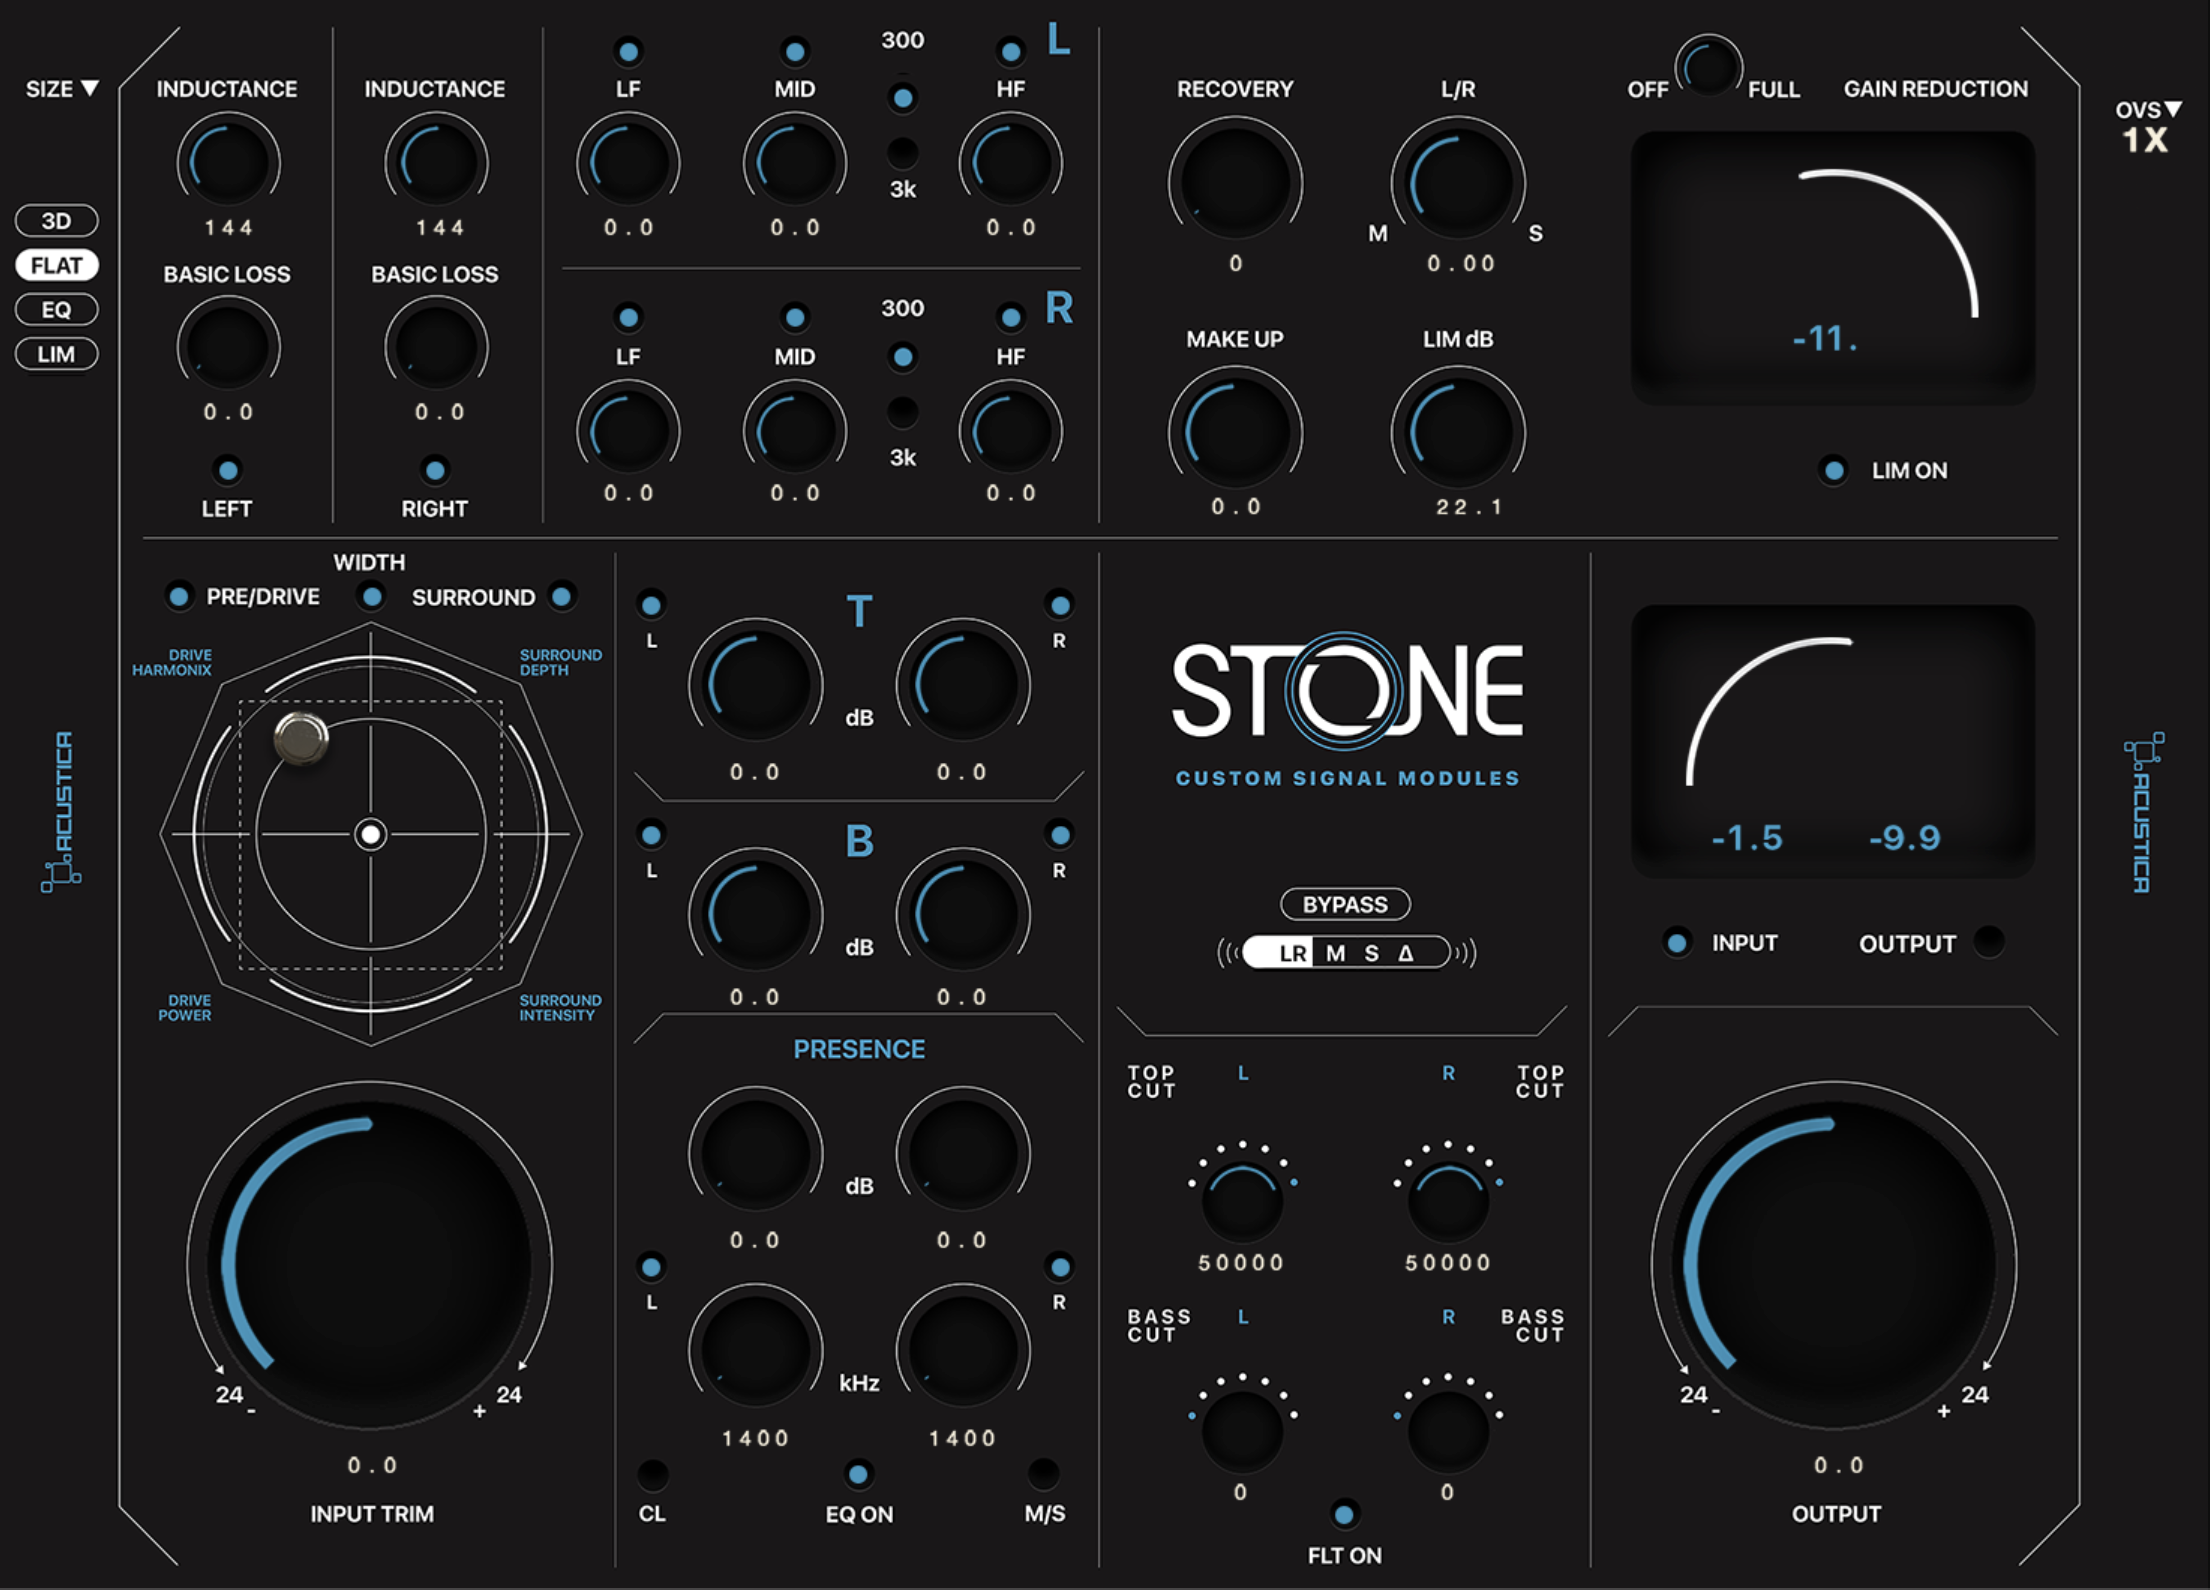The height and width of the screenshot is (1590, 2210).
Task: Click the silver joystick puck in the XY pad
Action: point(300,739)
